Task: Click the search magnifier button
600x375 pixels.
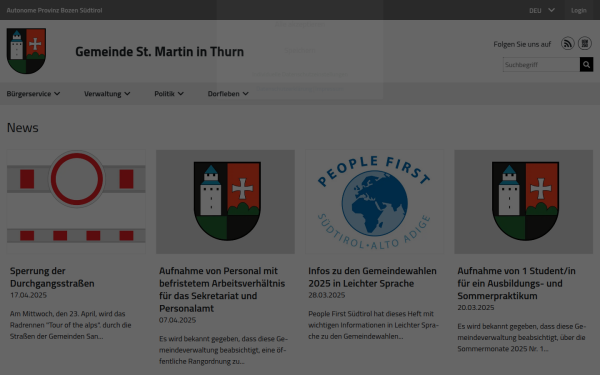Action: point(586,65)
